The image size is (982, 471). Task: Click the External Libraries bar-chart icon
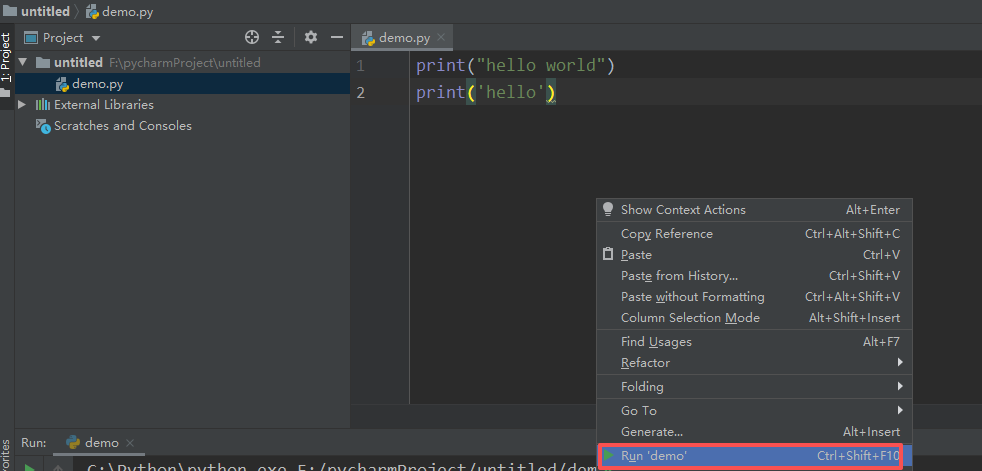coord(43,105)
